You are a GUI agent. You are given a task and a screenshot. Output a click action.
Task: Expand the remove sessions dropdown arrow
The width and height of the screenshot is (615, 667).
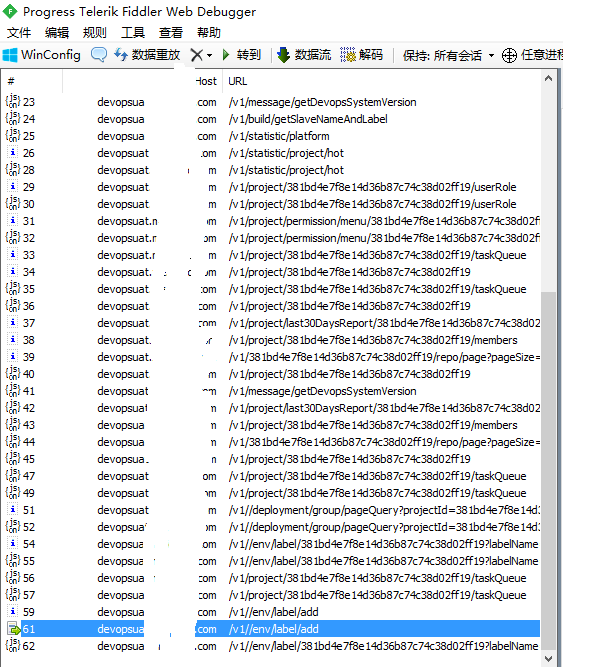coord(209,55)
